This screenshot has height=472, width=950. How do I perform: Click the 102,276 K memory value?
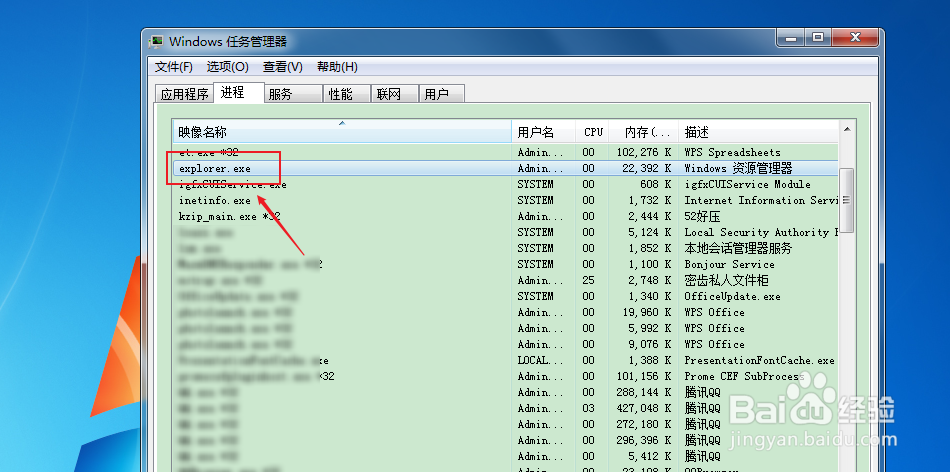pyautogui.click(x=644, y=153)
